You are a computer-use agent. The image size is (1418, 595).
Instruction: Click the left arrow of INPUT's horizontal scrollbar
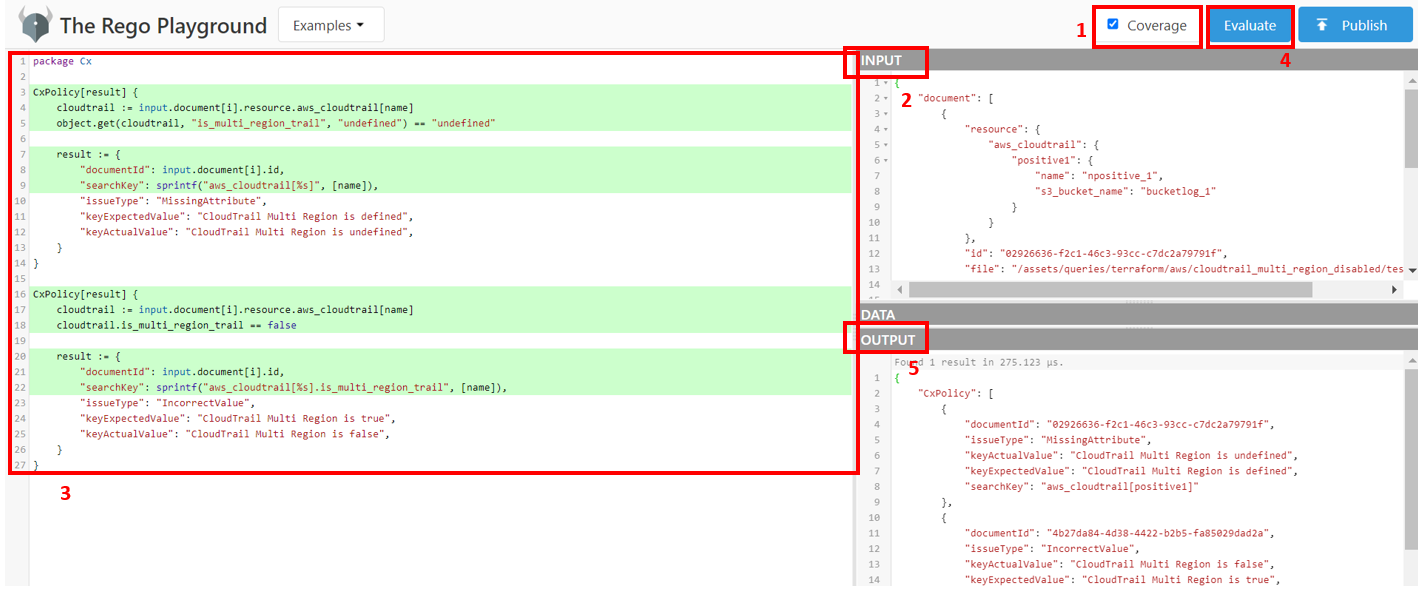[x=900, y=290]
